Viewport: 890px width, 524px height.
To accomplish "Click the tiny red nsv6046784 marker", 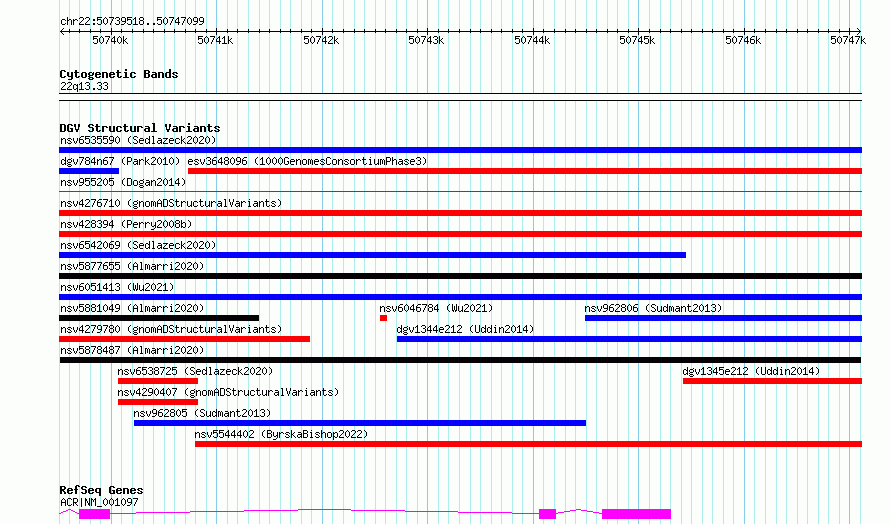I will coord(384,318).
